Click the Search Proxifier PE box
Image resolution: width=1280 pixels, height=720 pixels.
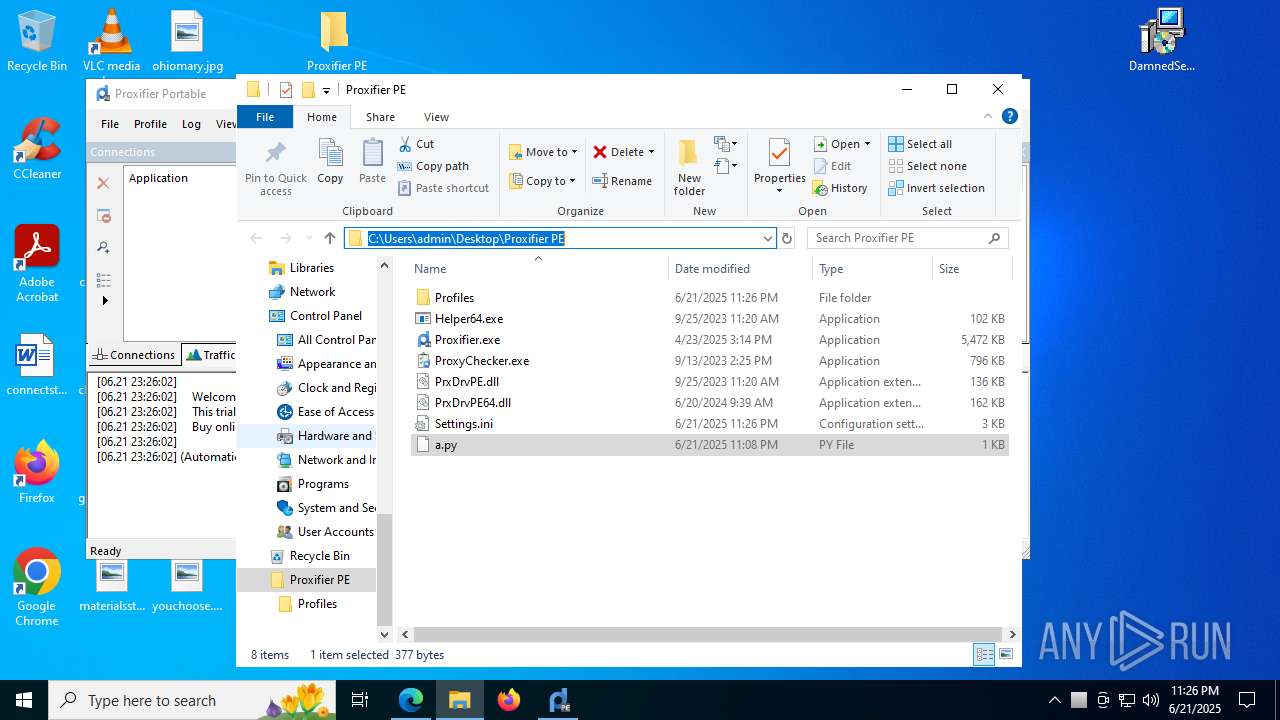pos(908,238)
